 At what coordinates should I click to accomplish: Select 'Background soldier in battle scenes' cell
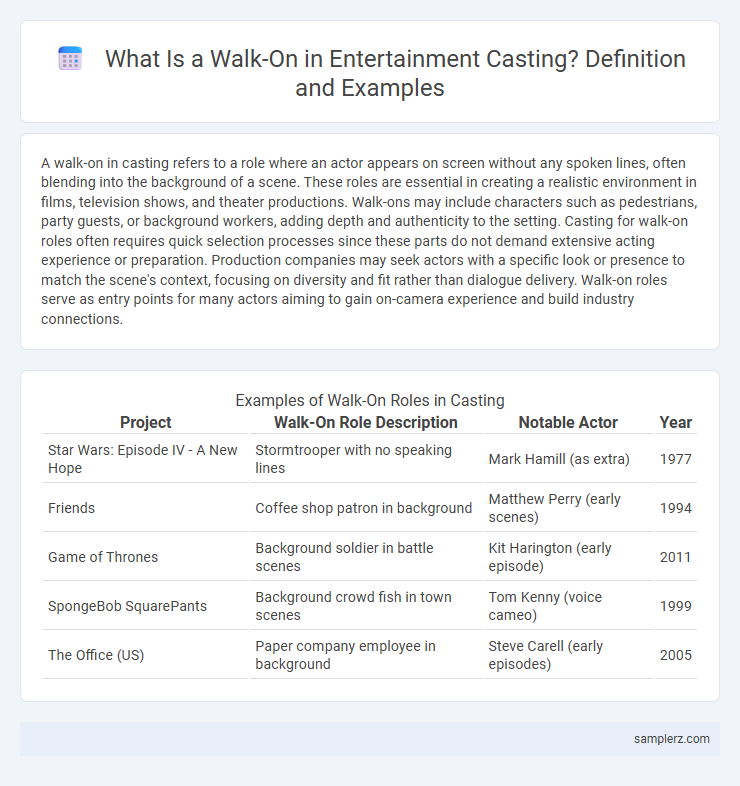(366, 557)
